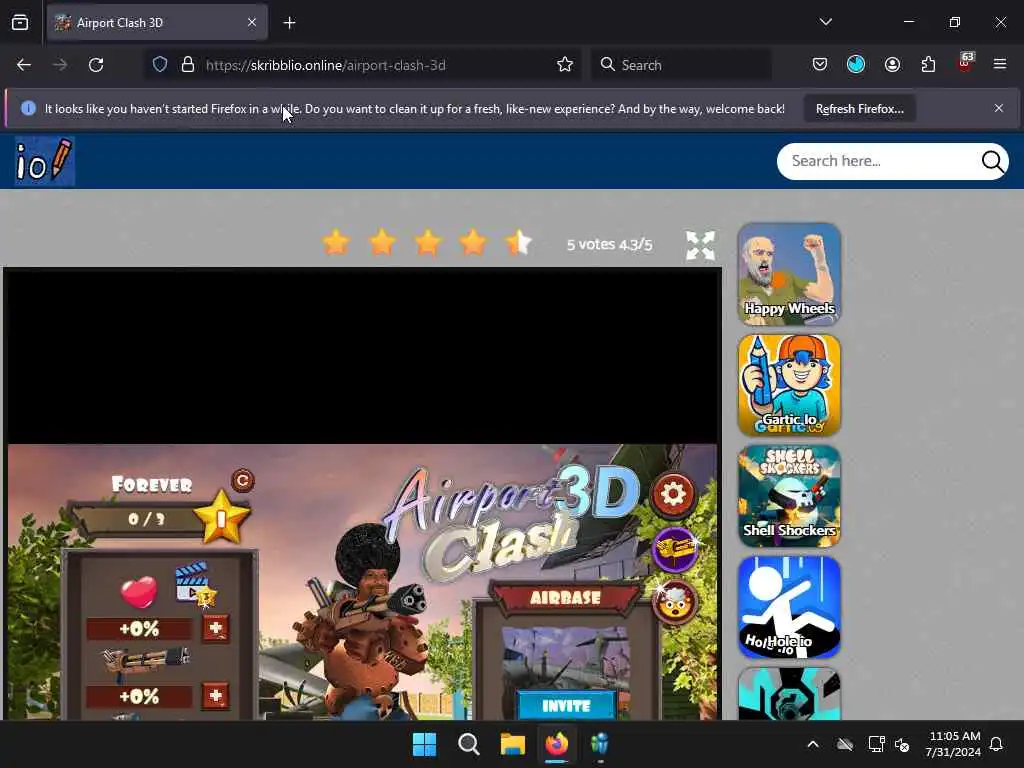
Task: Bookmark this page with the star icon
Action: 565,65
